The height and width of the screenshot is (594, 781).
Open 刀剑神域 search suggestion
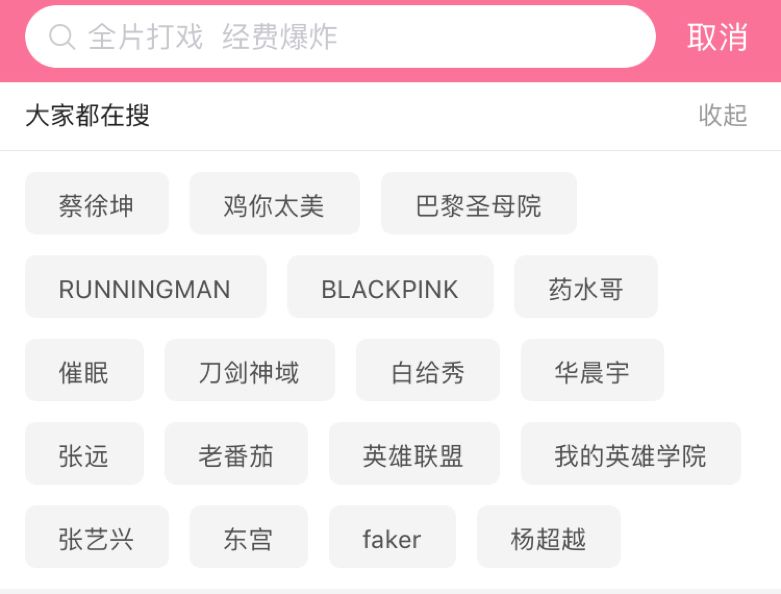click(249, 373)
